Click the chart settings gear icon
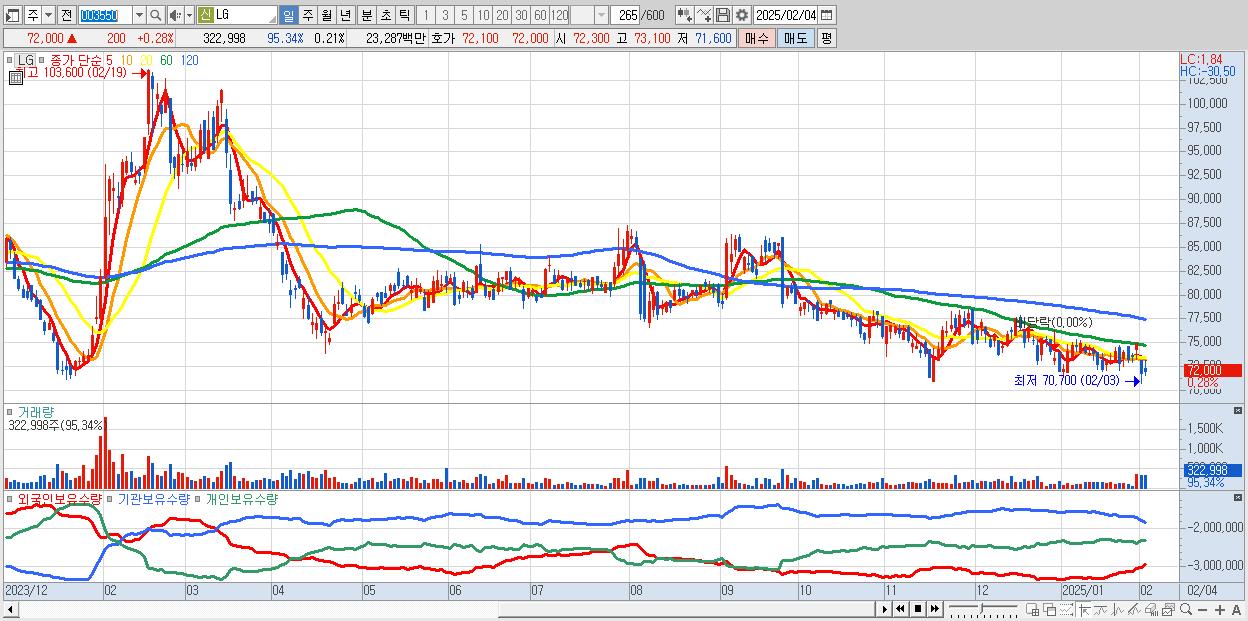1248x621 pixels. tap(742, 15)
